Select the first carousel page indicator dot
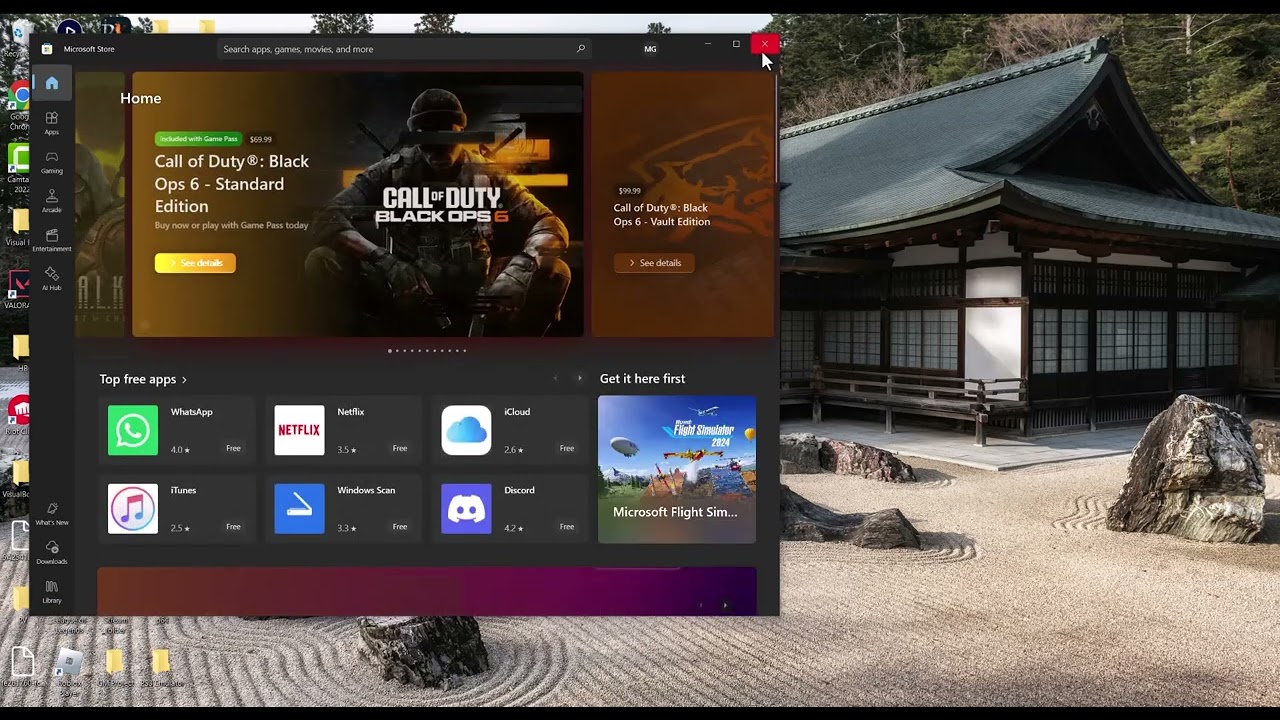 click(x=390, y=351)
